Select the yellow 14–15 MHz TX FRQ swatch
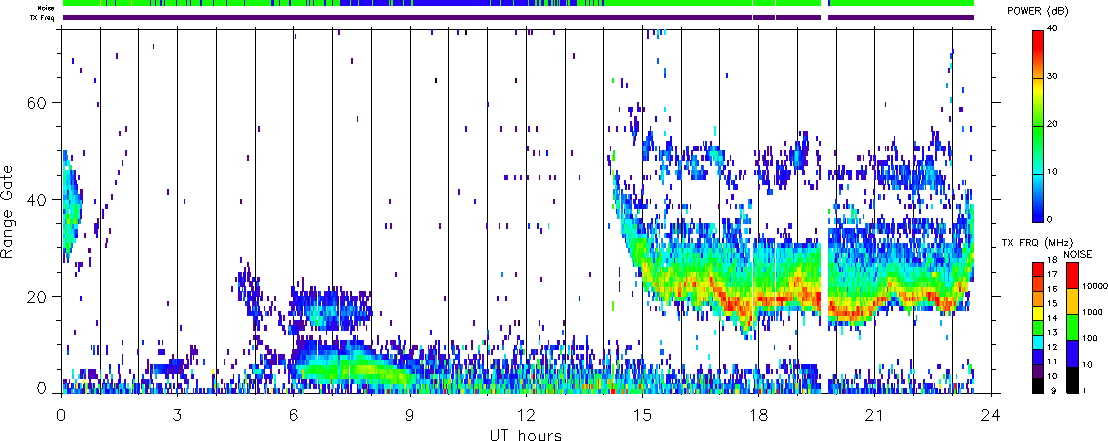The width and height of the screenshot is (1108, 441). [1037, 312]
